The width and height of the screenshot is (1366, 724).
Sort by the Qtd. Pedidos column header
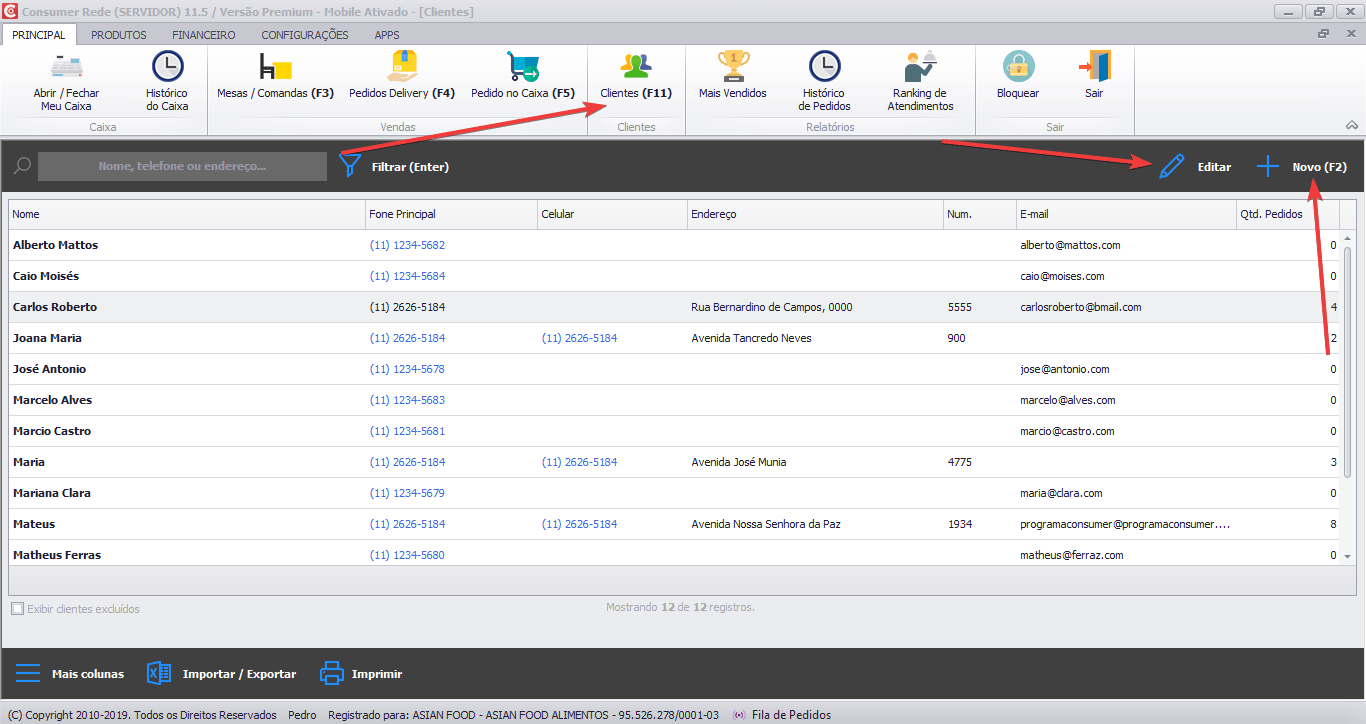[1288, 214]
